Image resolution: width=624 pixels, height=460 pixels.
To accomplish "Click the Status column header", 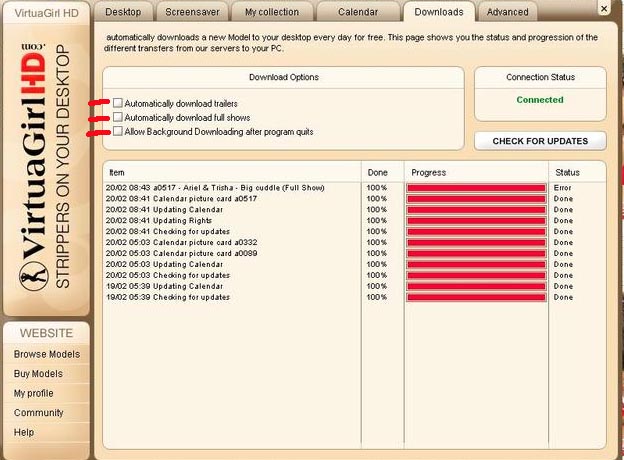I will [566, 173].
